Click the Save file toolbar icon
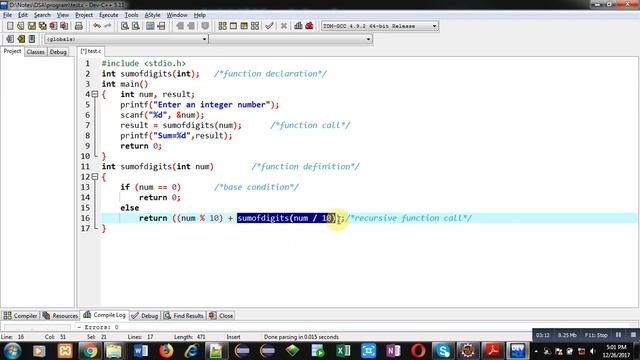This screenshot has width=640, height=360. 32,26
